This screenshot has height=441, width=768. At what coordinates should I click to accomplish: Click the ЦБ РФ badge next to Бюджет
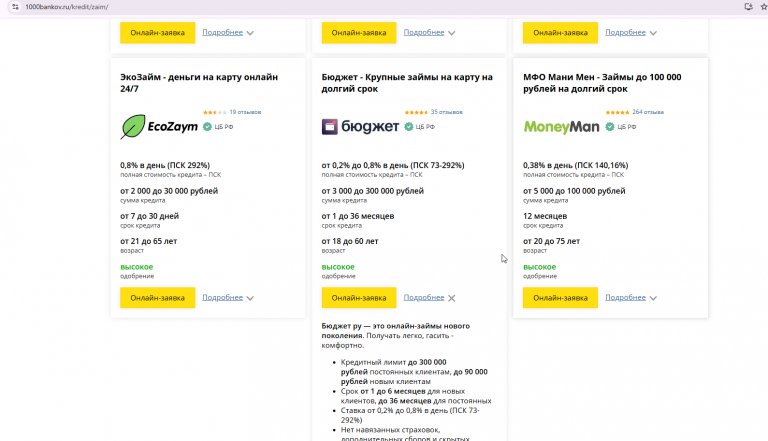tap(420, 127)
